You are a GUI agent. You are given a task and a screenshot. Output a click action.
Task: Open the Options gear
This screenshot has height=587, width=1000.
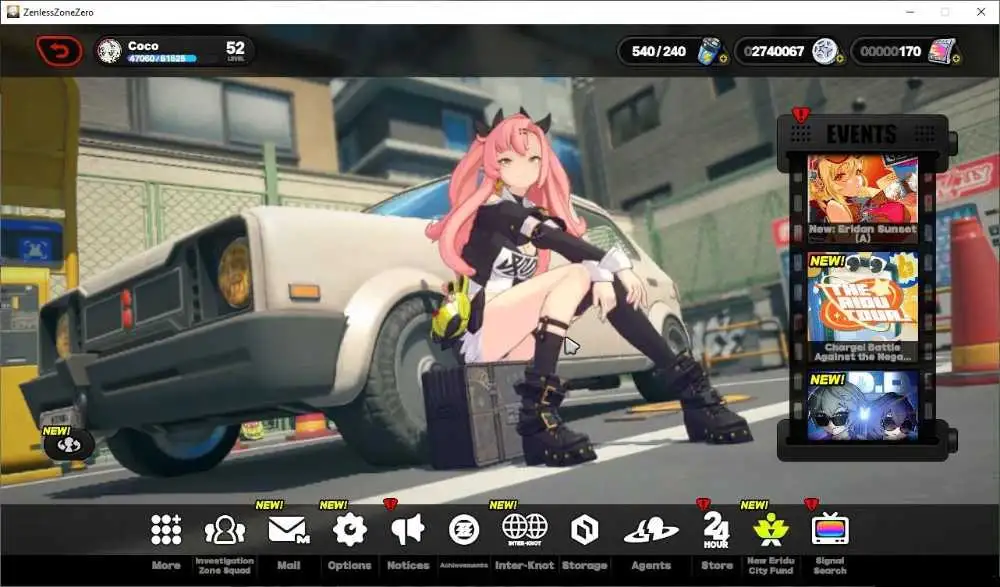[349, 530]
